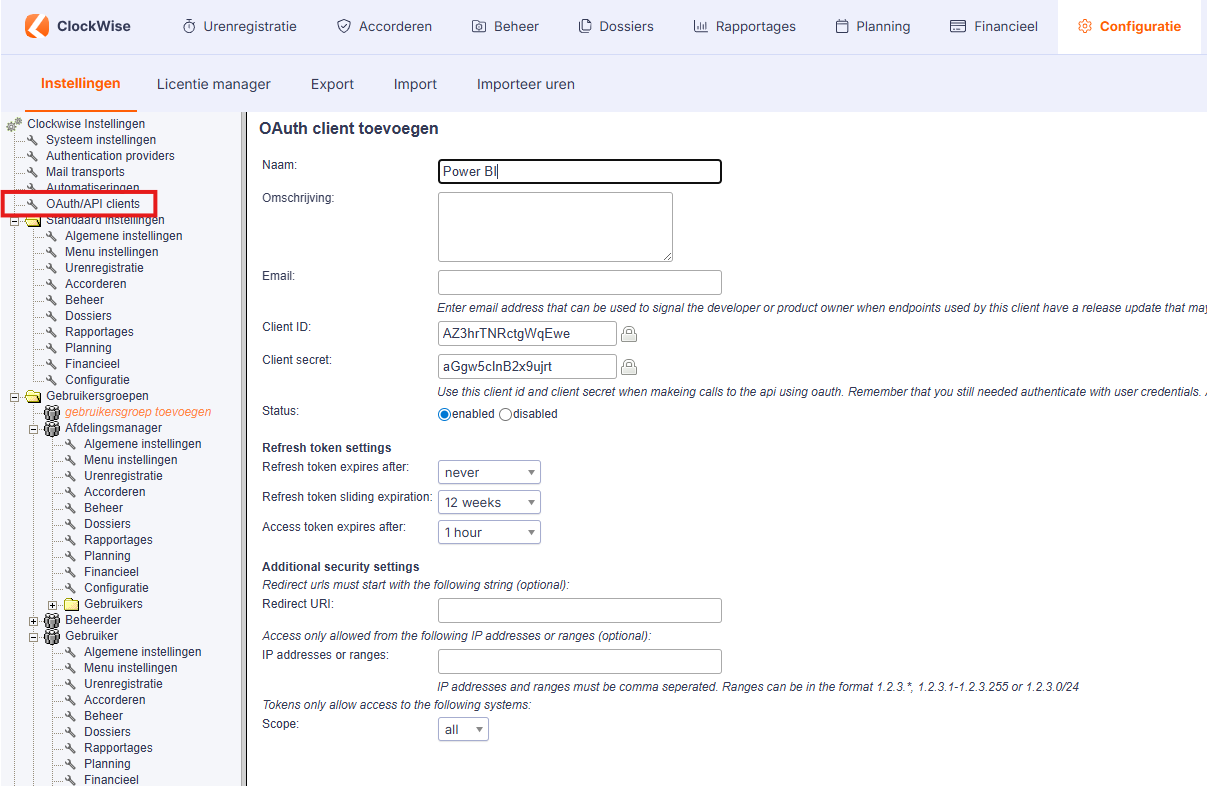
Task: Click the gebruikersgroep toevoegen link
Action: pyautogui.click(x=138, y=411)
